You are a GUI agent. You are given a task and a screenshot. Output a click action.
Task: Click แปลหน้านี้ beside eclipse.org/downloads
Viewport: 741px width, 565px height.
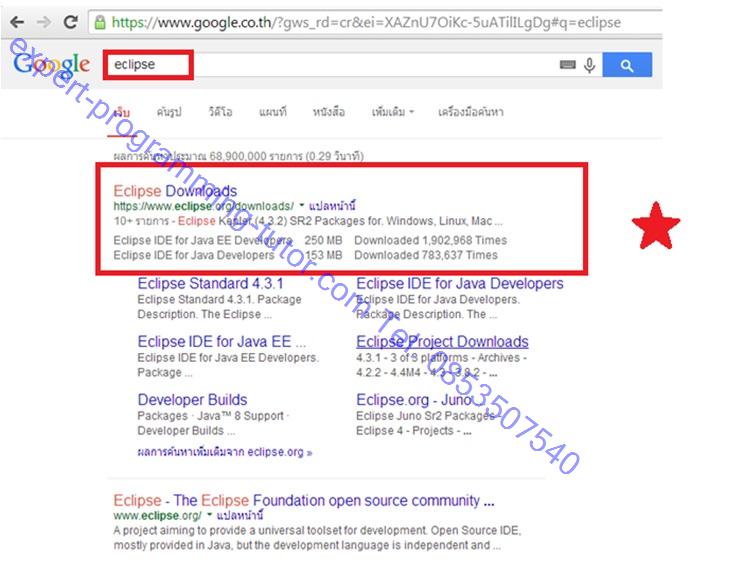[332, 206]
